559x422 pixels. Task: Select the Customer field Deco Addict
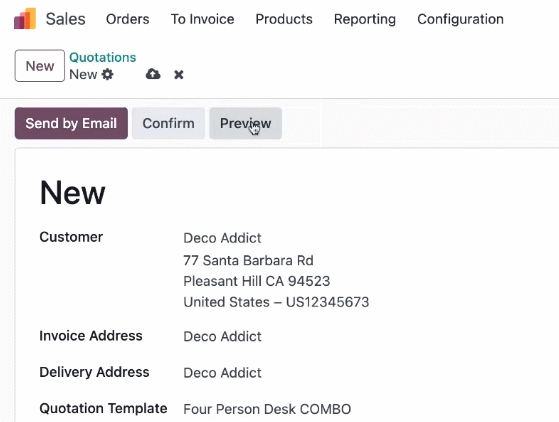click(222, 238)
